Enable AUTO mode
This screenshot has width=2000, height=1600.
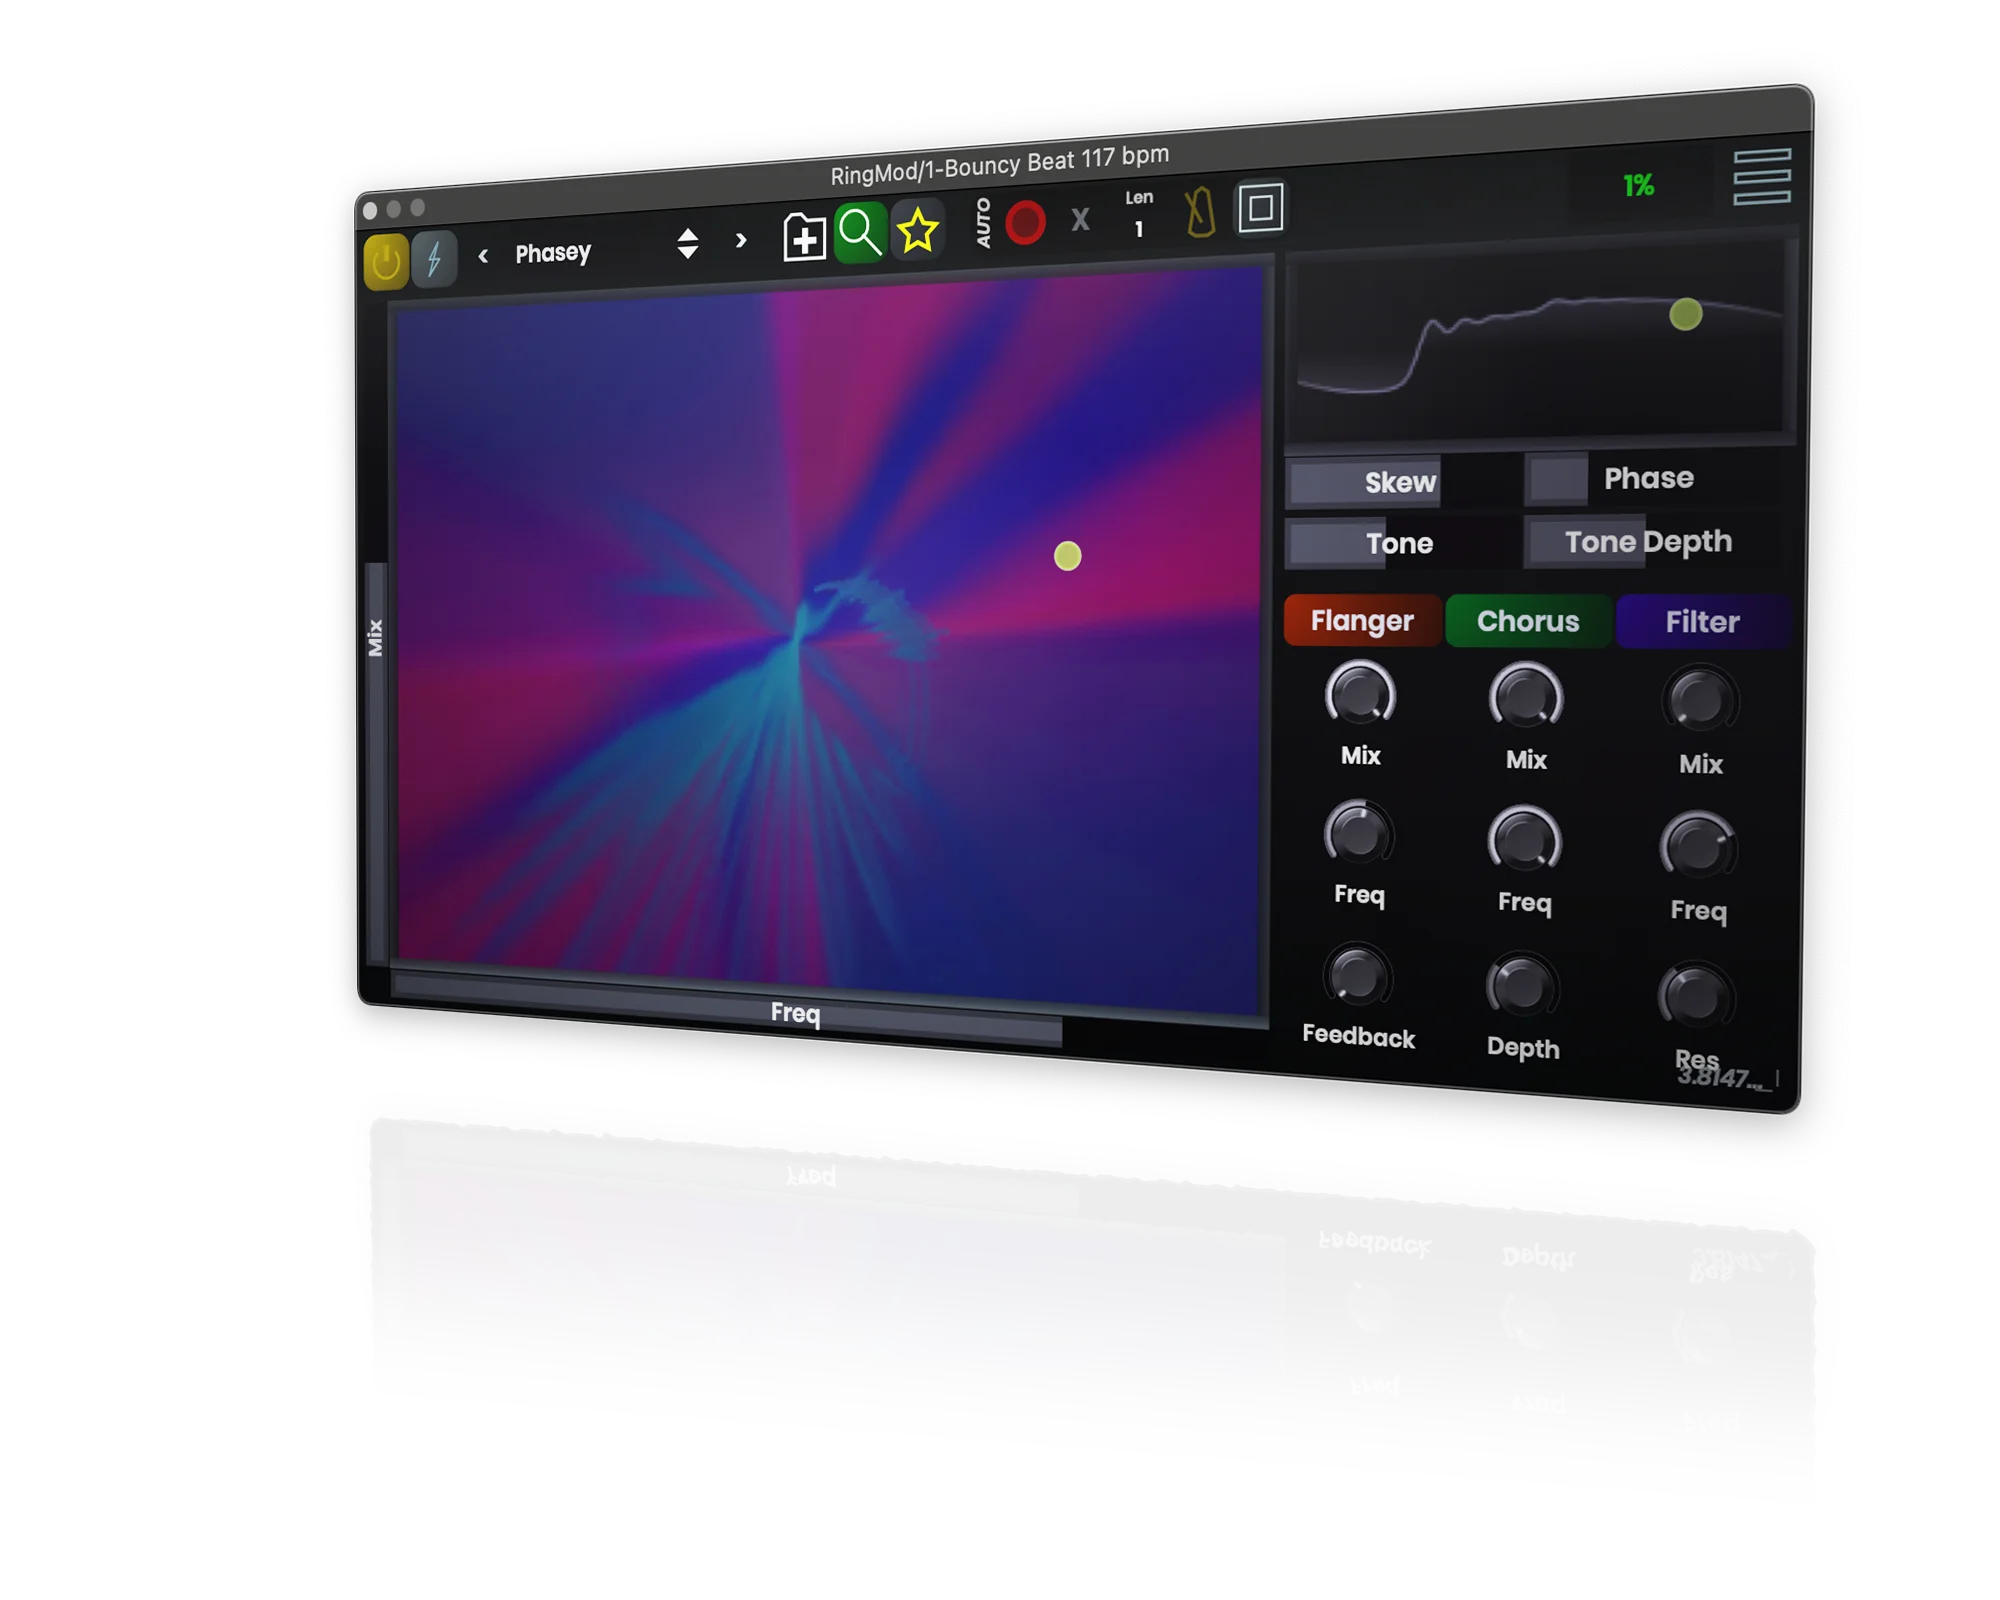click(x=985, y=222)
